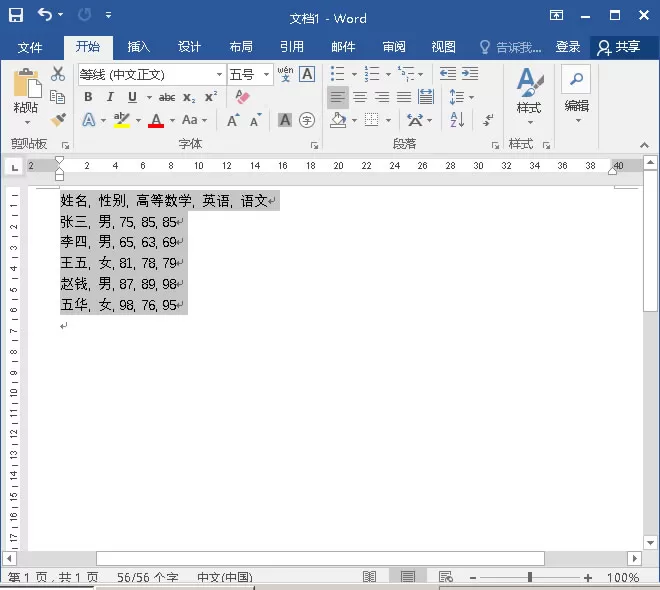Align text right
The width and height of the screenshot is (660, 590).
coord(382,97)
